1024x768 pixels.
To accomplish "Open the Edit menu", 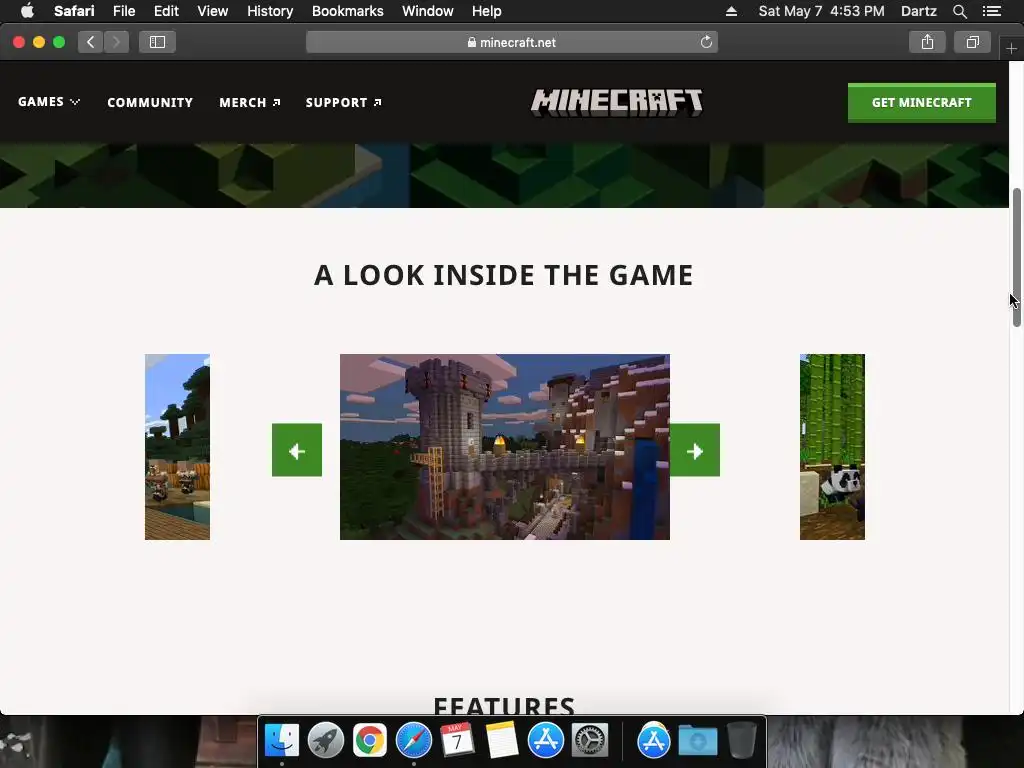I will pos(166,11).
